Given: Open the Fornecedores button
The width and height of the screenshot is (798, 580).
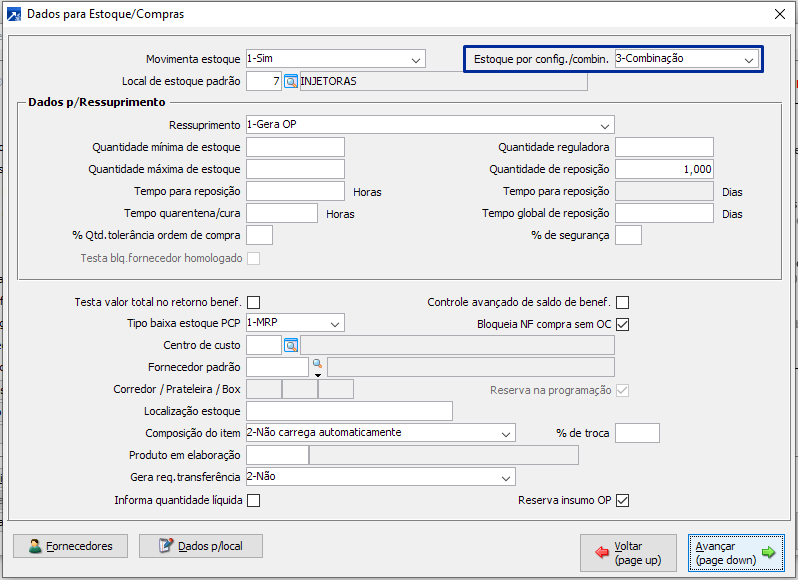Looking at the screenshot, I should [x=71, y=546].
